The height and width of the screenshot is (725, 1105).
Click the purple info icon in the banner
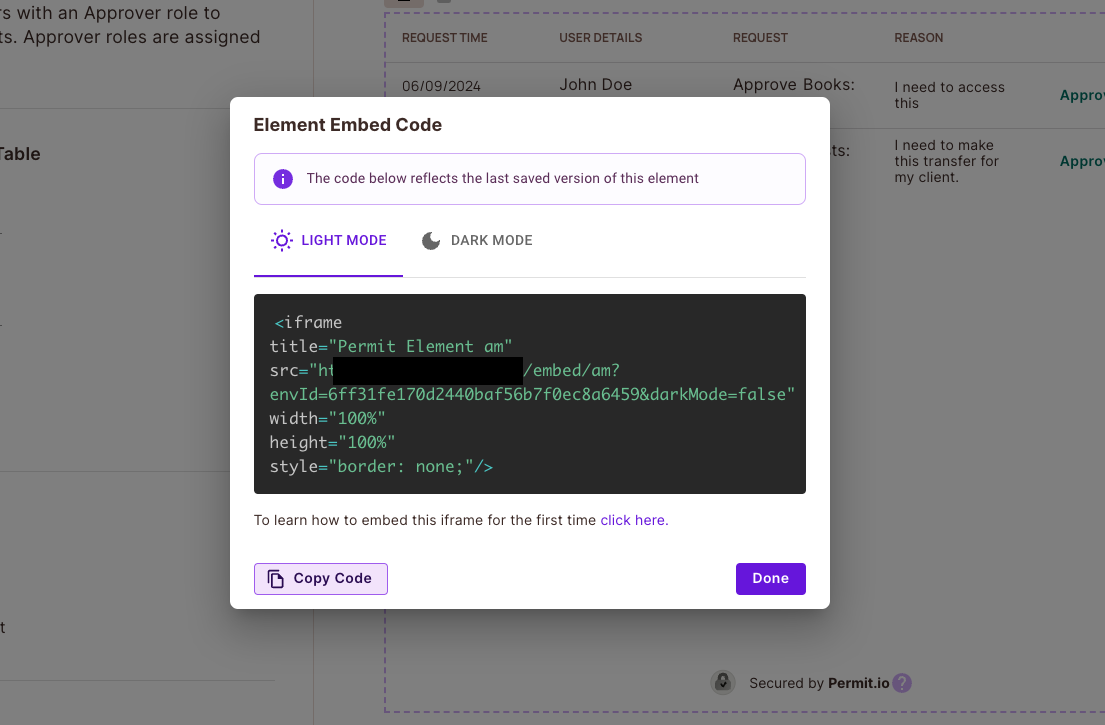283,179
